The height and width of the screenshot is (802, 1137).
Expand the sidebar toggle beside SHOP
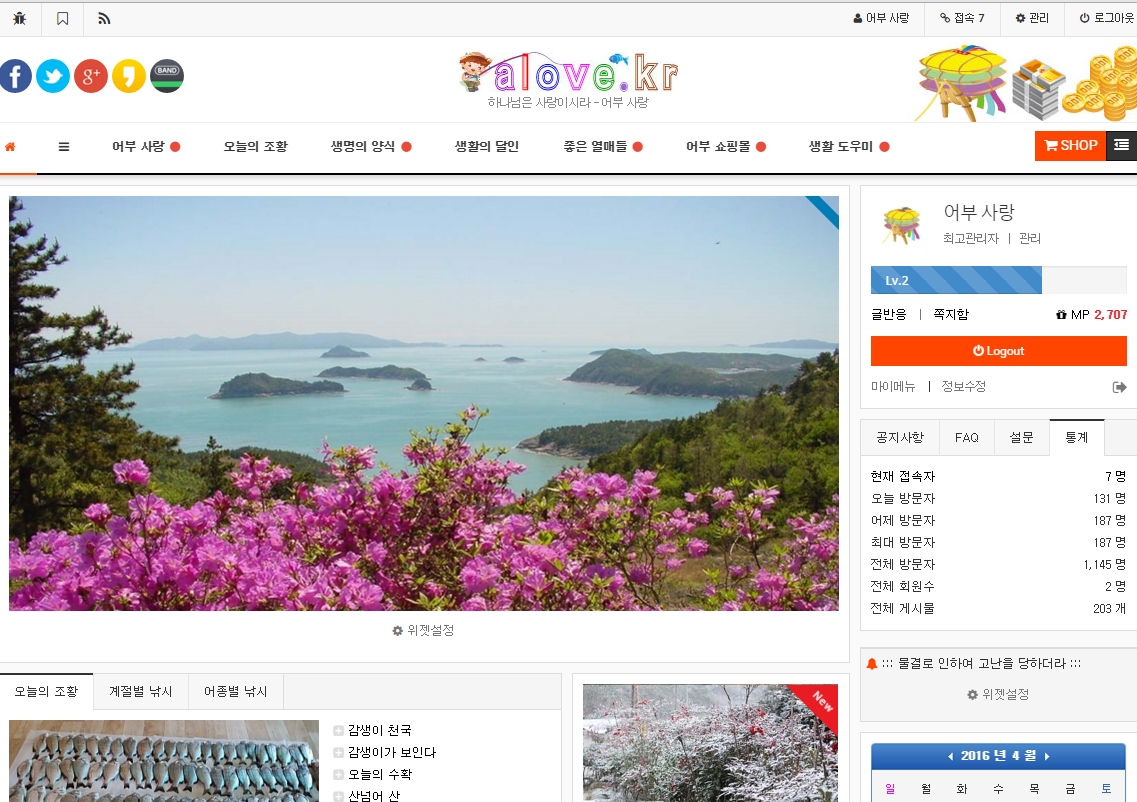pyautogui.click(x=1121, y=145)
